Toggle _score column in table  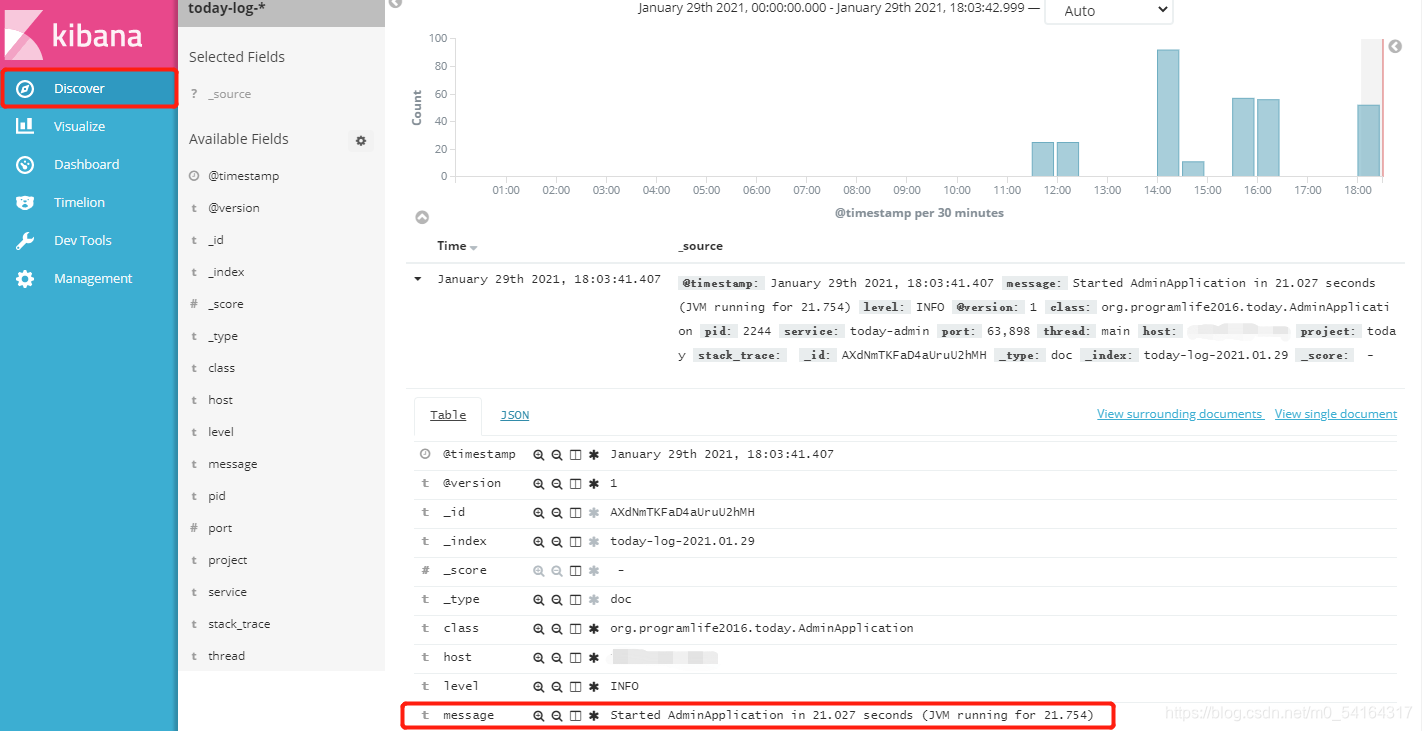pos(575,571)
